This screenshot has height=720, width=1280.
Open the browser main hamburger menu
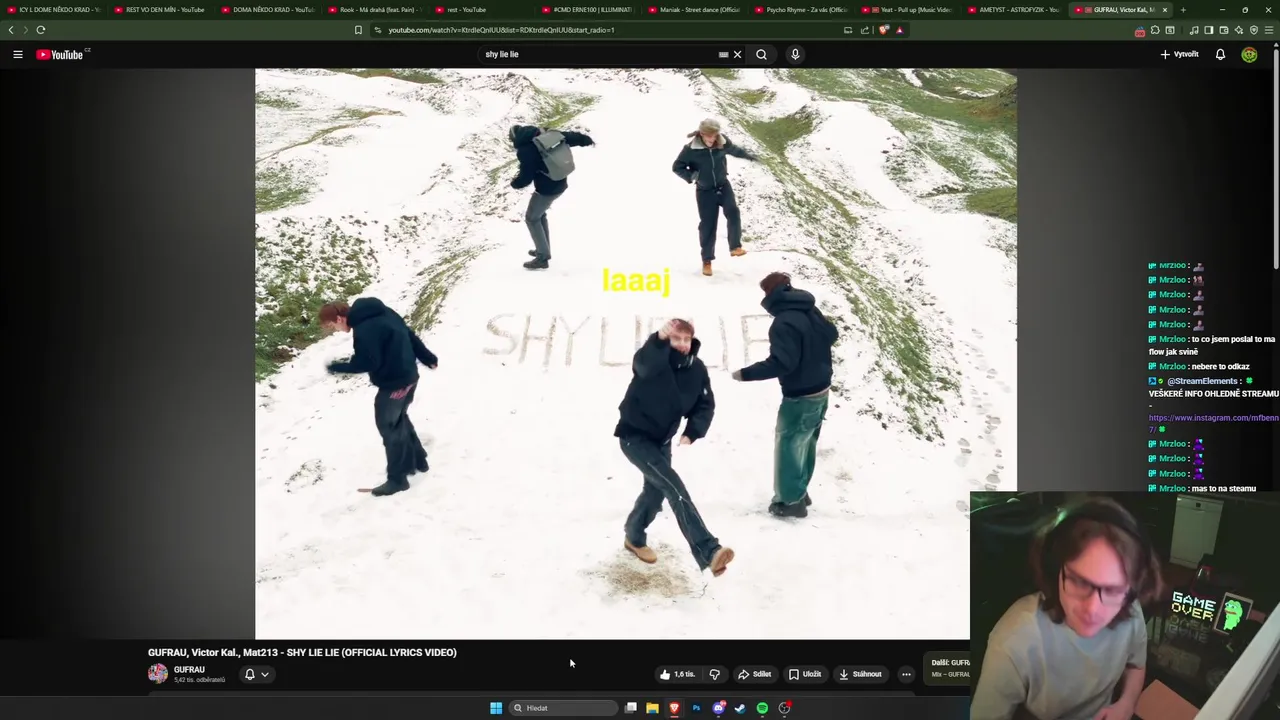(1269, 30)
